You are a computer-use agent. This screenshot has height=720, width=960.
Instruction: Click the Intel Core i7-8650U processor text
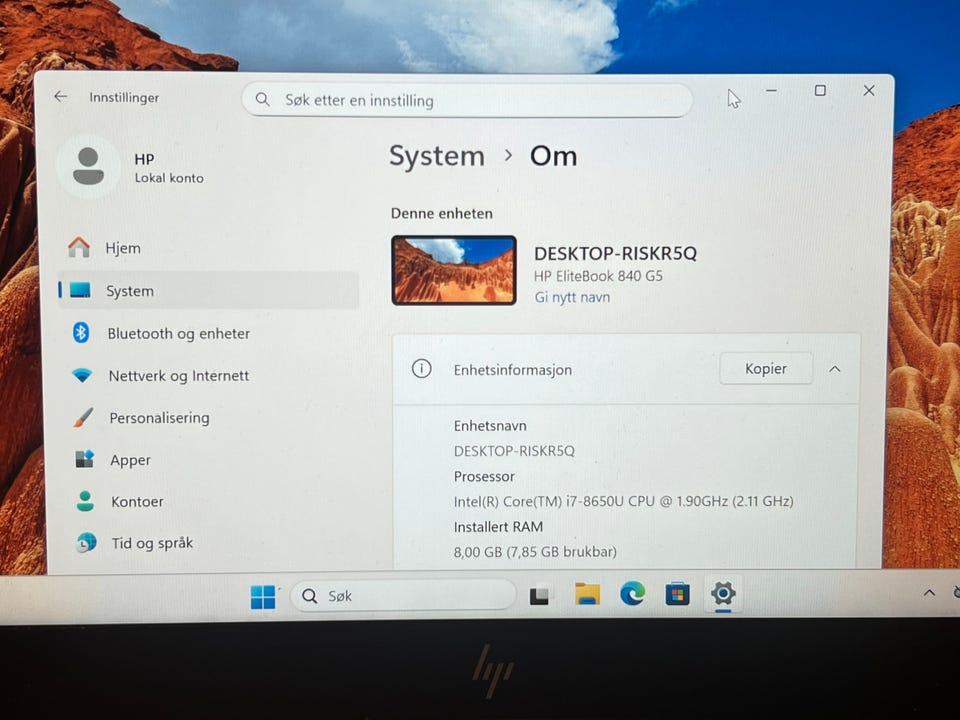tap(623, 501)
